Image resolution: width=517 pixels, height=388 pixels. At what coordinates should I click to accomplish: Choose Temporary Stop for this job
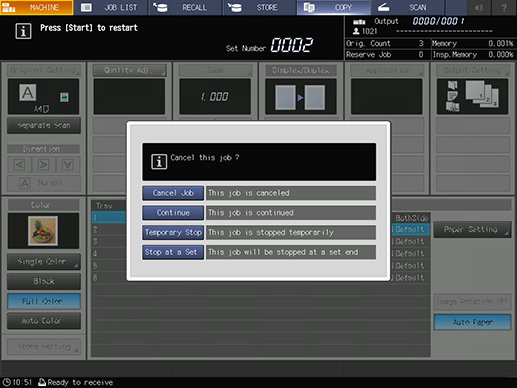click(173, 232)
